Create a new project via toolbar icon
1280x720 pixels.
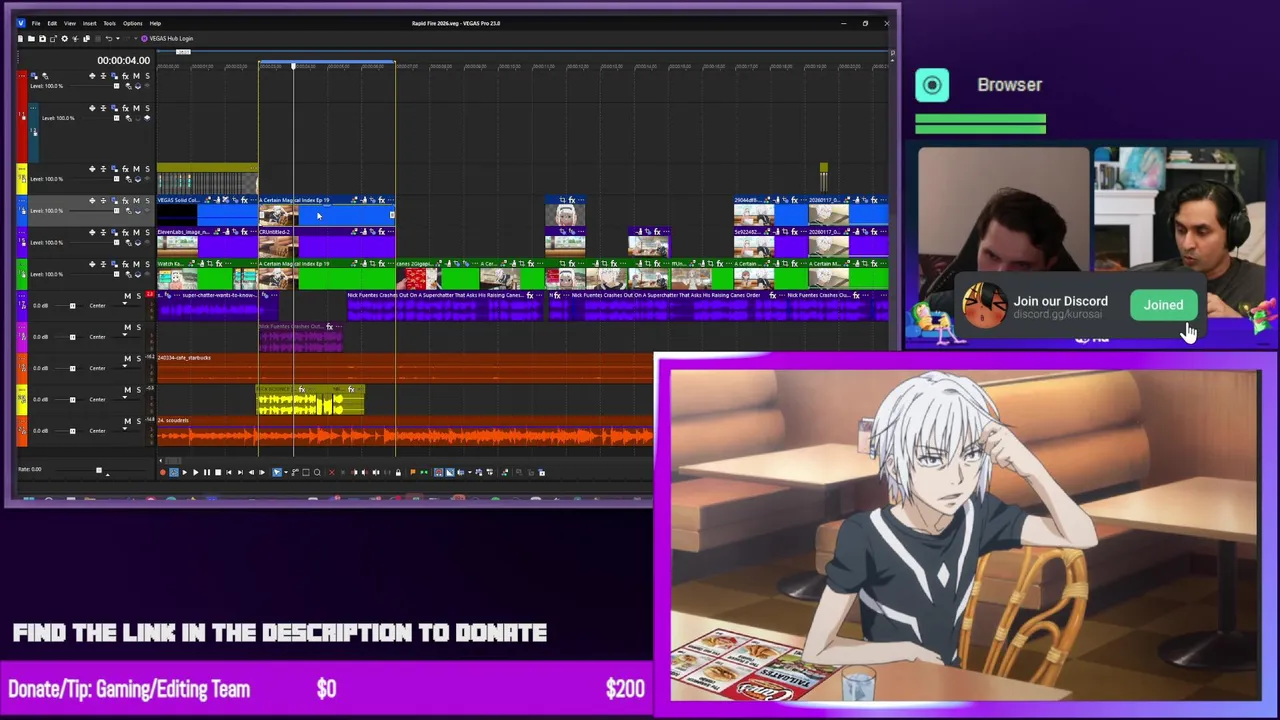point(20,39)
